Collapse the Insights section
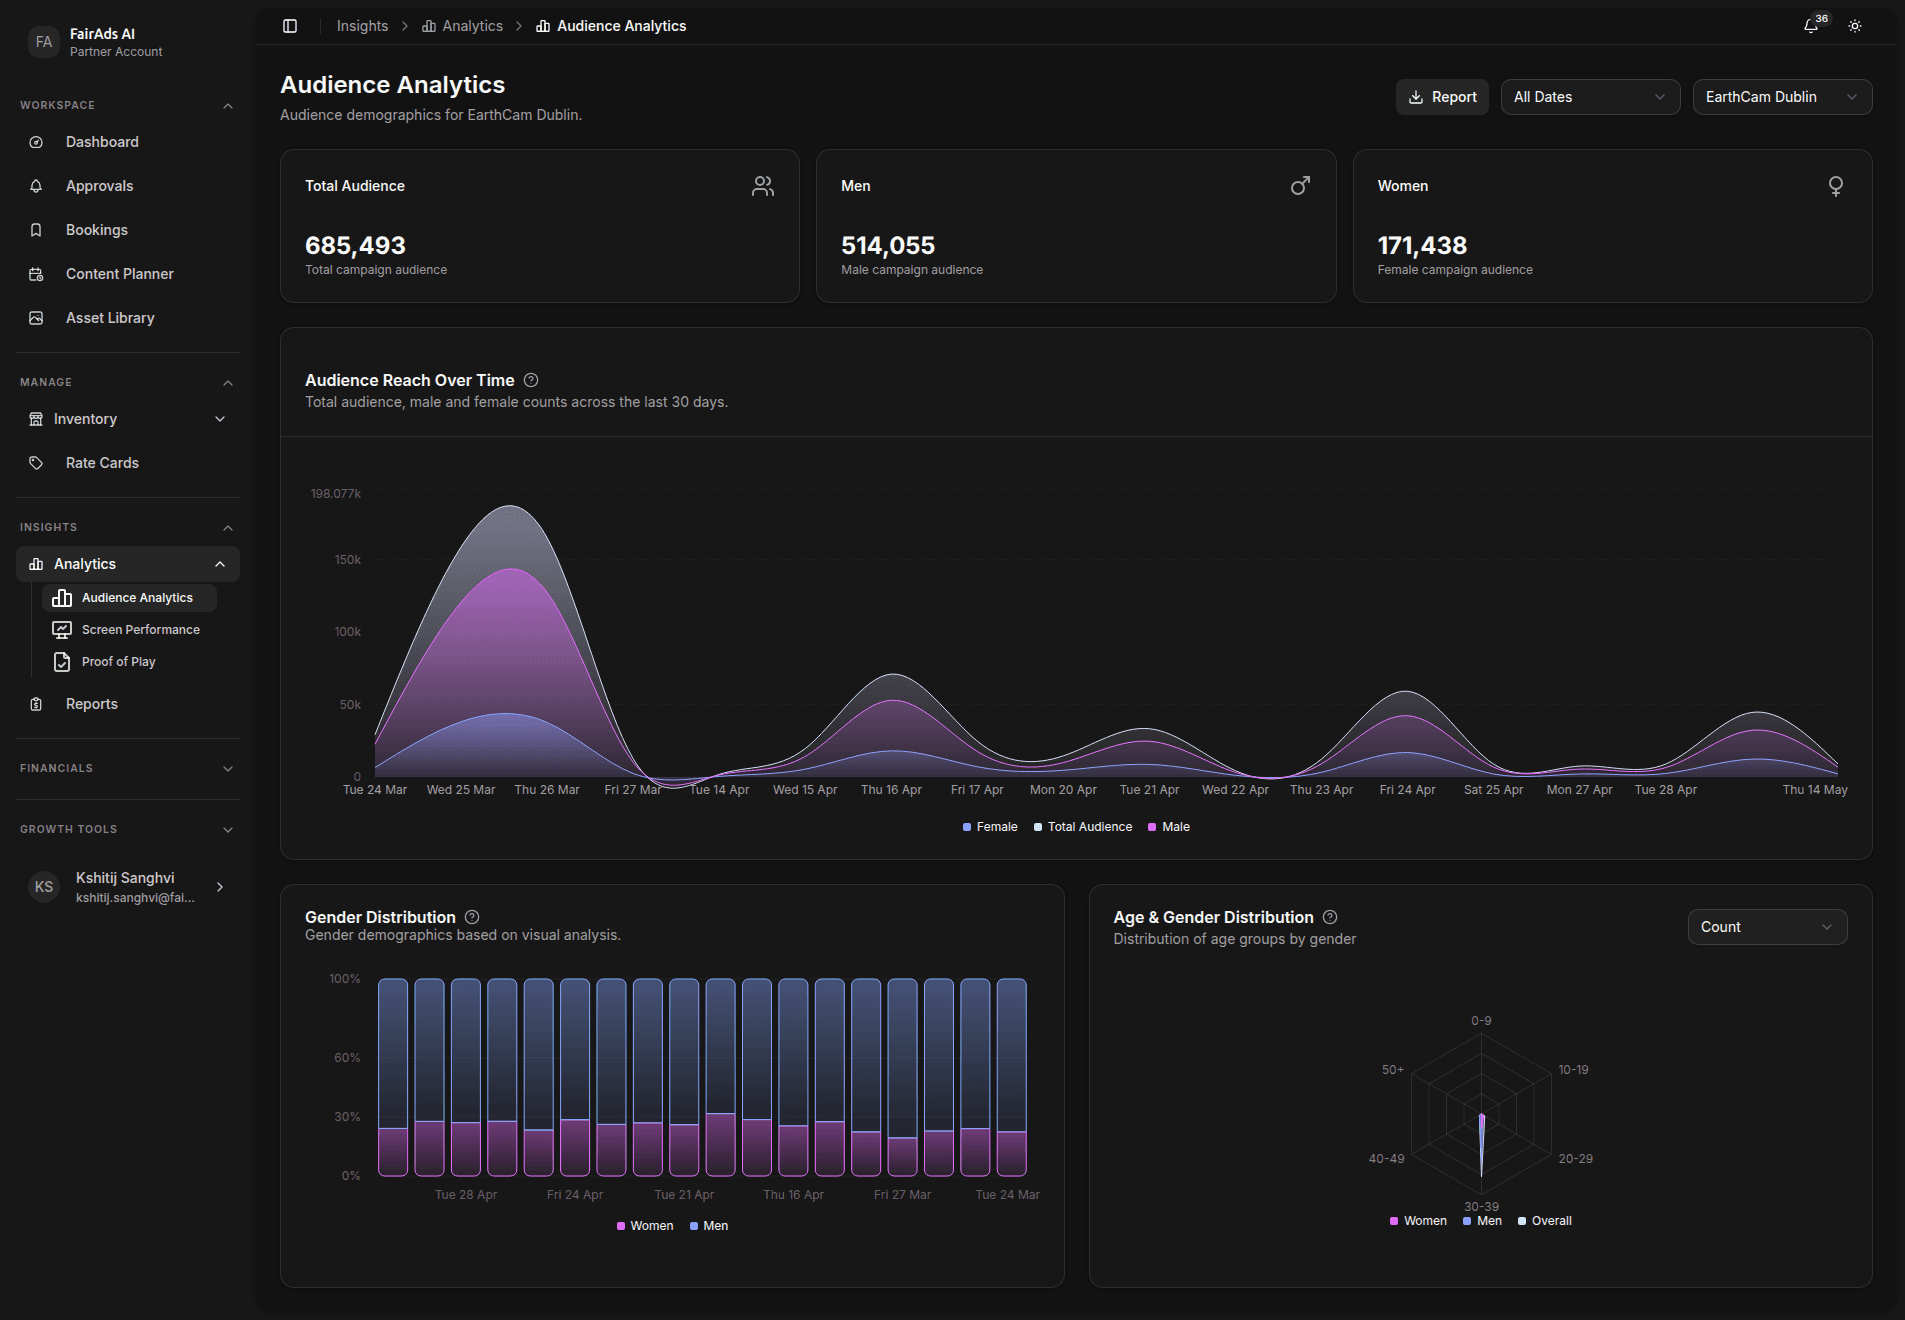 (x=228, y=528)
